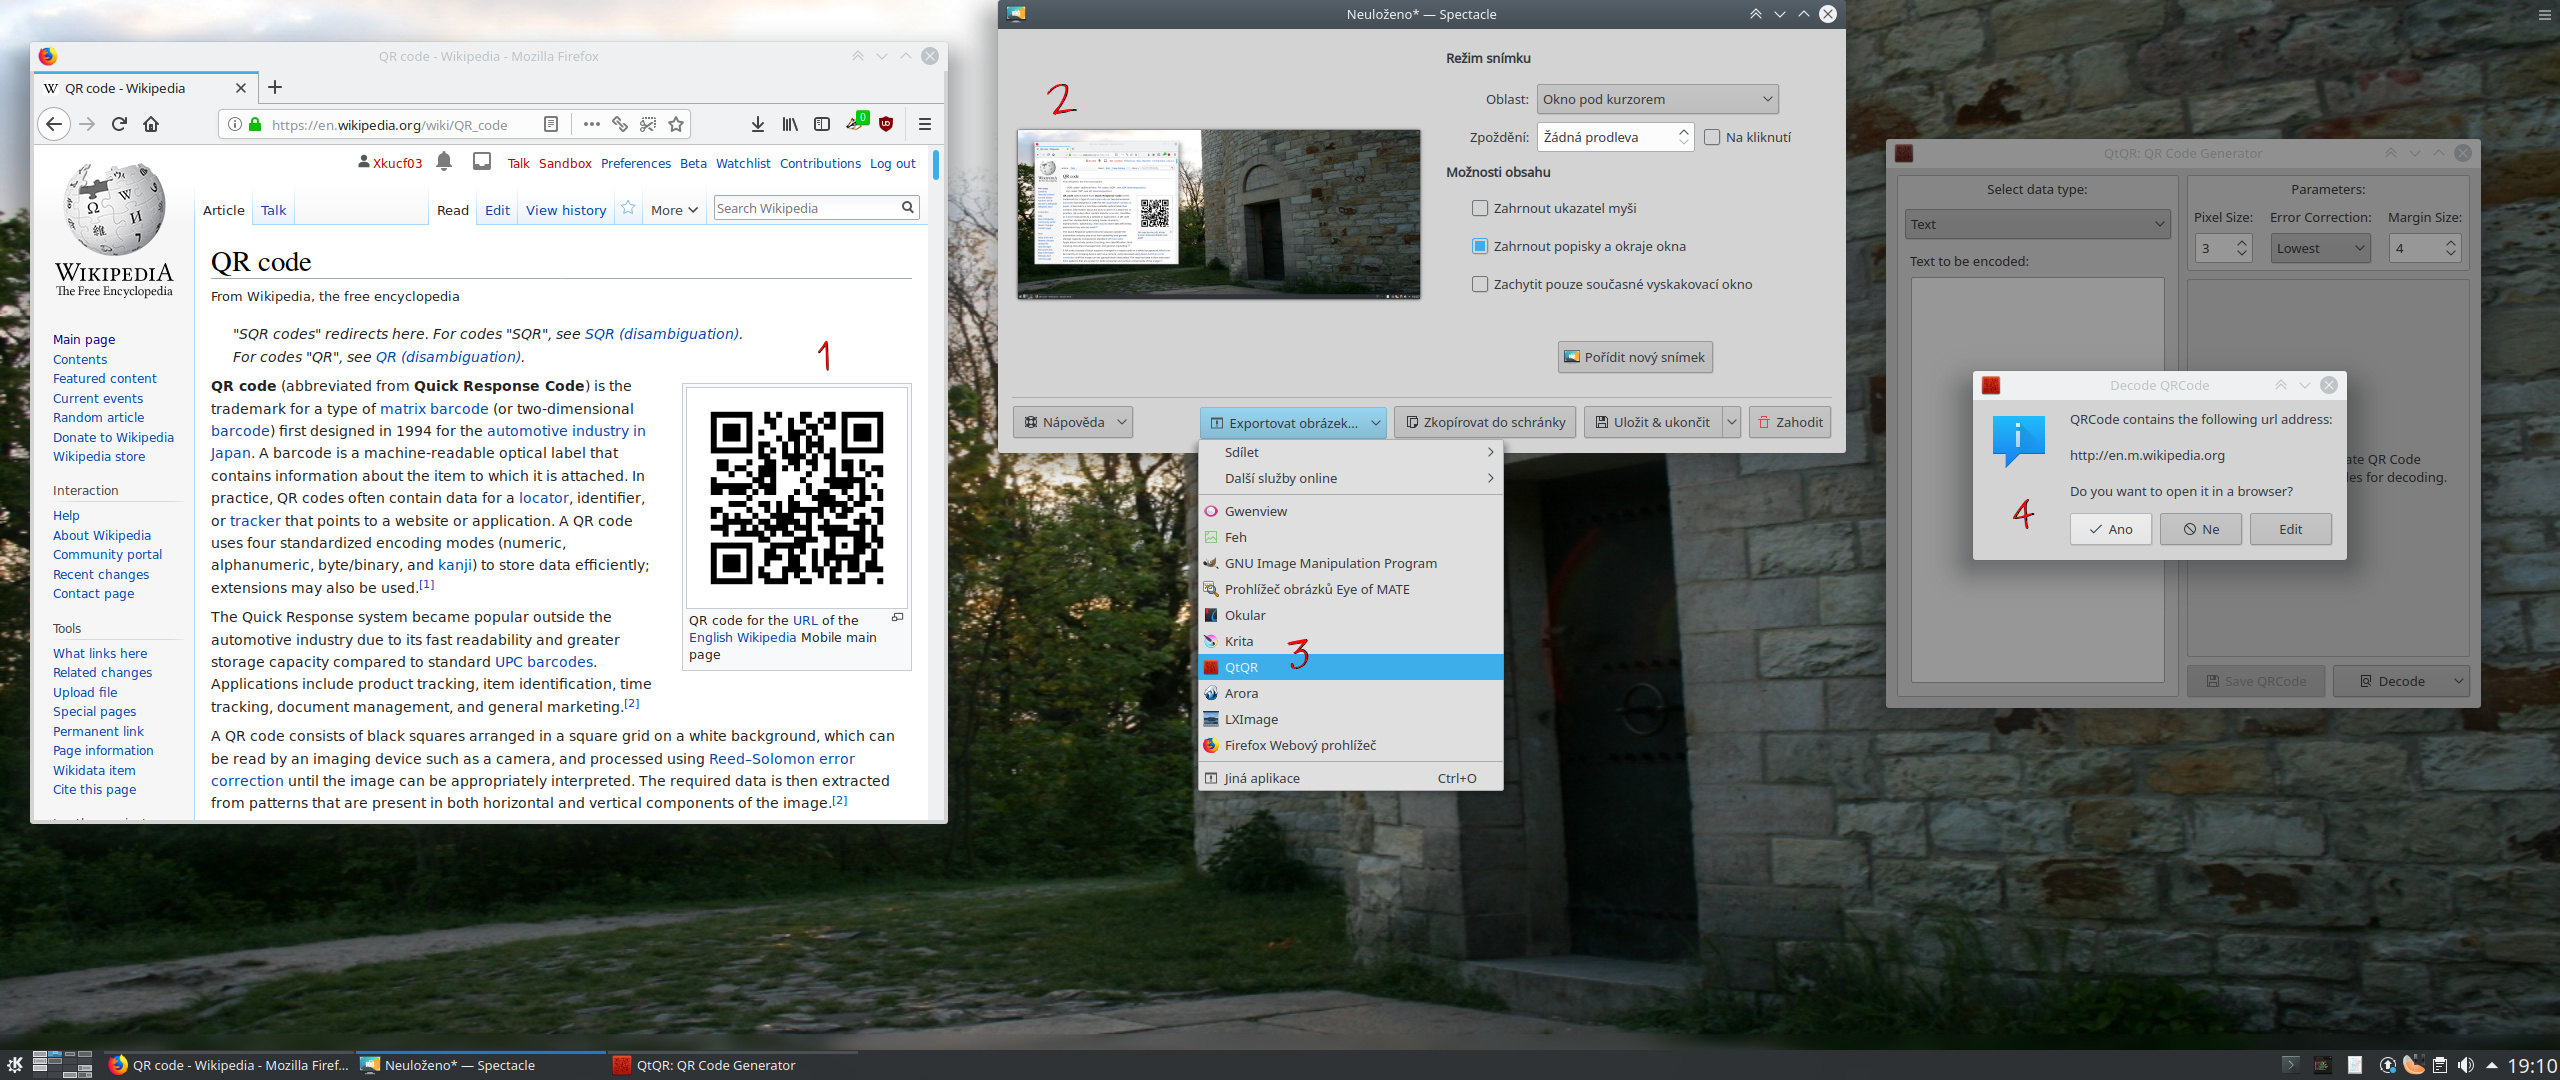The height and width of the screenshot is (1080, 2560).
Task: Go to Firefox home page icon
Action: pos(151,124)
